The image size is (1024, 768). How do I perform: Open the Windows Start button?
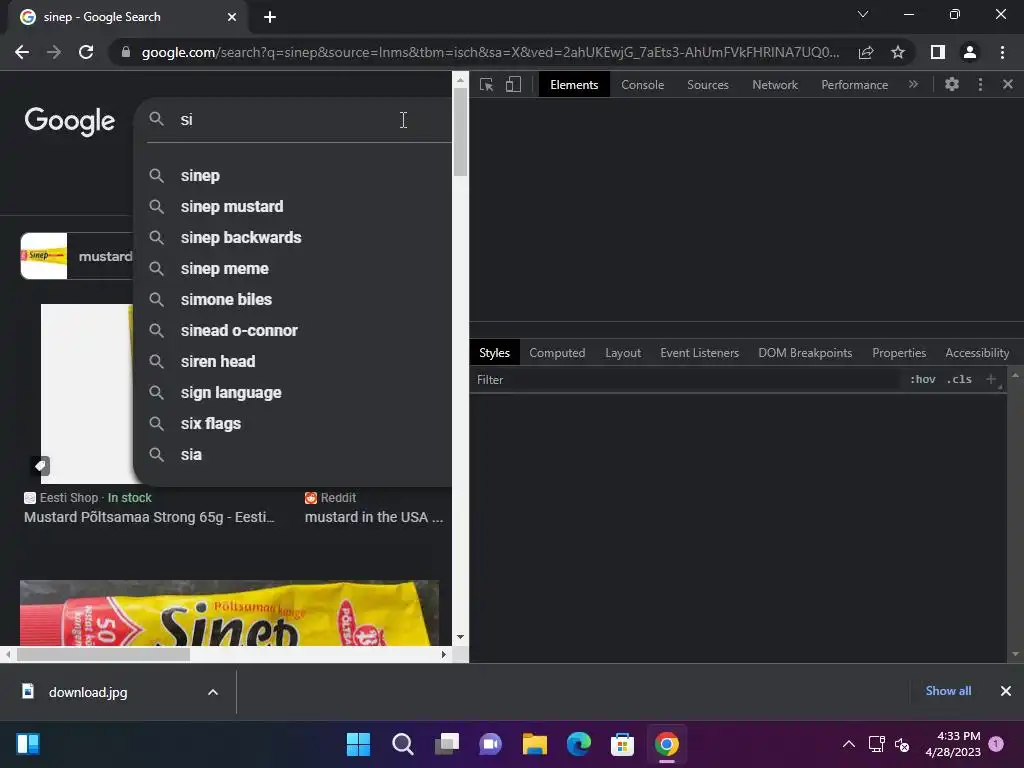[x=359, y=744]
